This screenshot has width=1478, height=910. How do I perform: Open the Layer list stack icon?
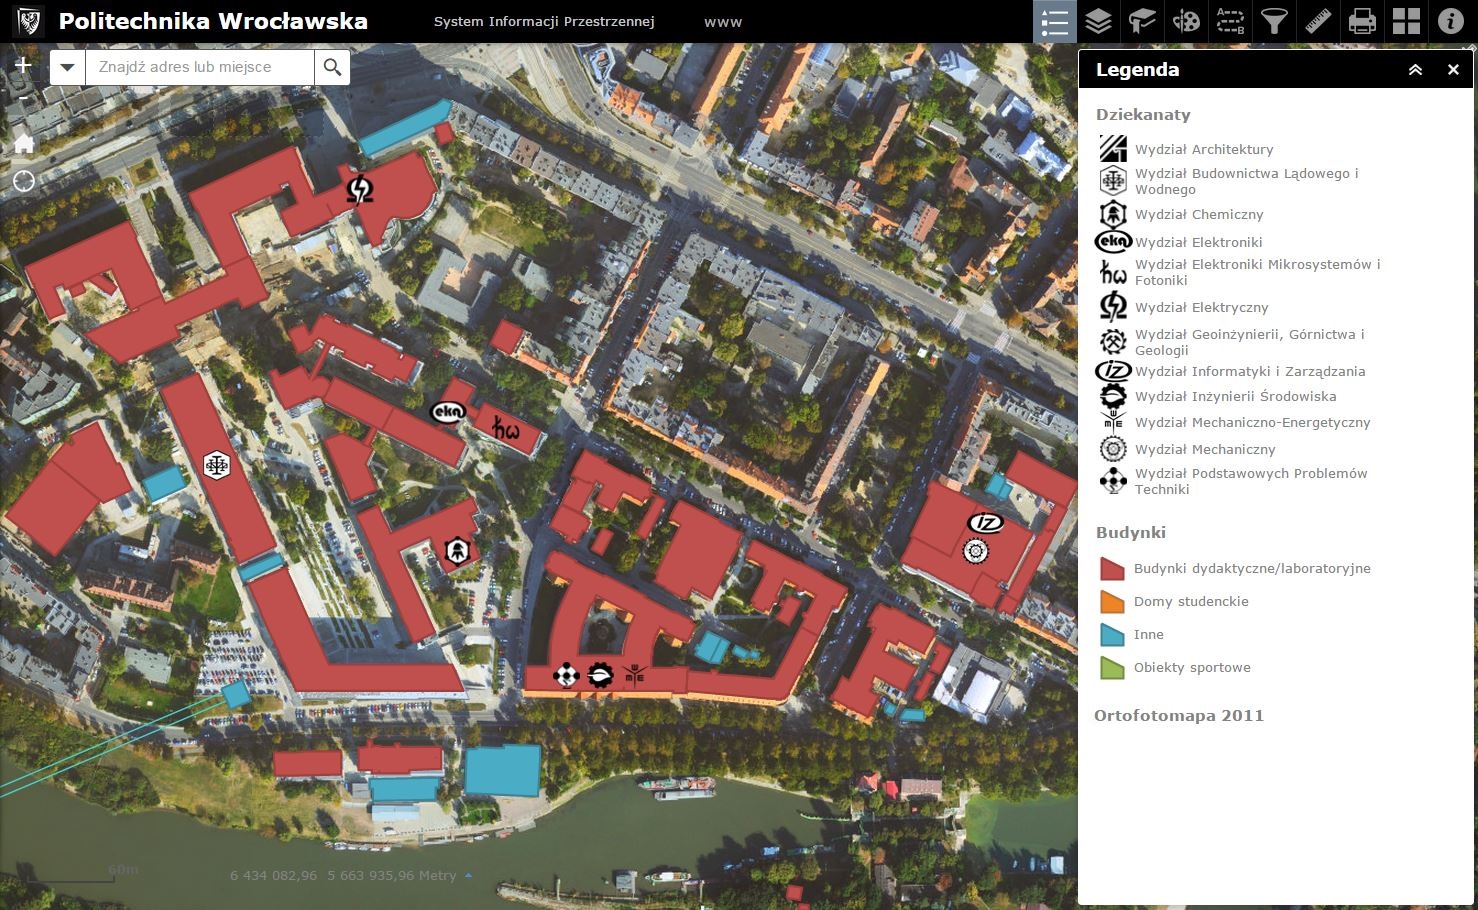click(1098, 21)
